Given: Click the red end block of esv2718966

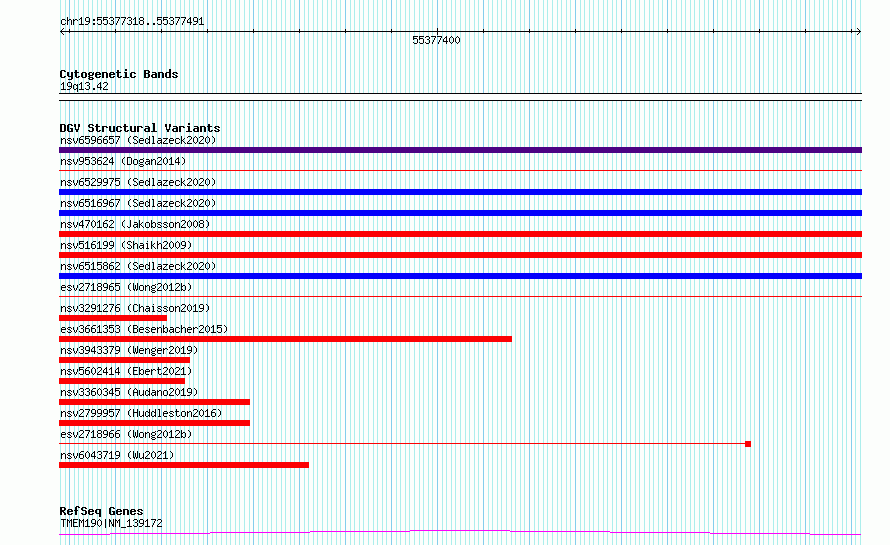Looking at the screenshot, I should 748,444.
